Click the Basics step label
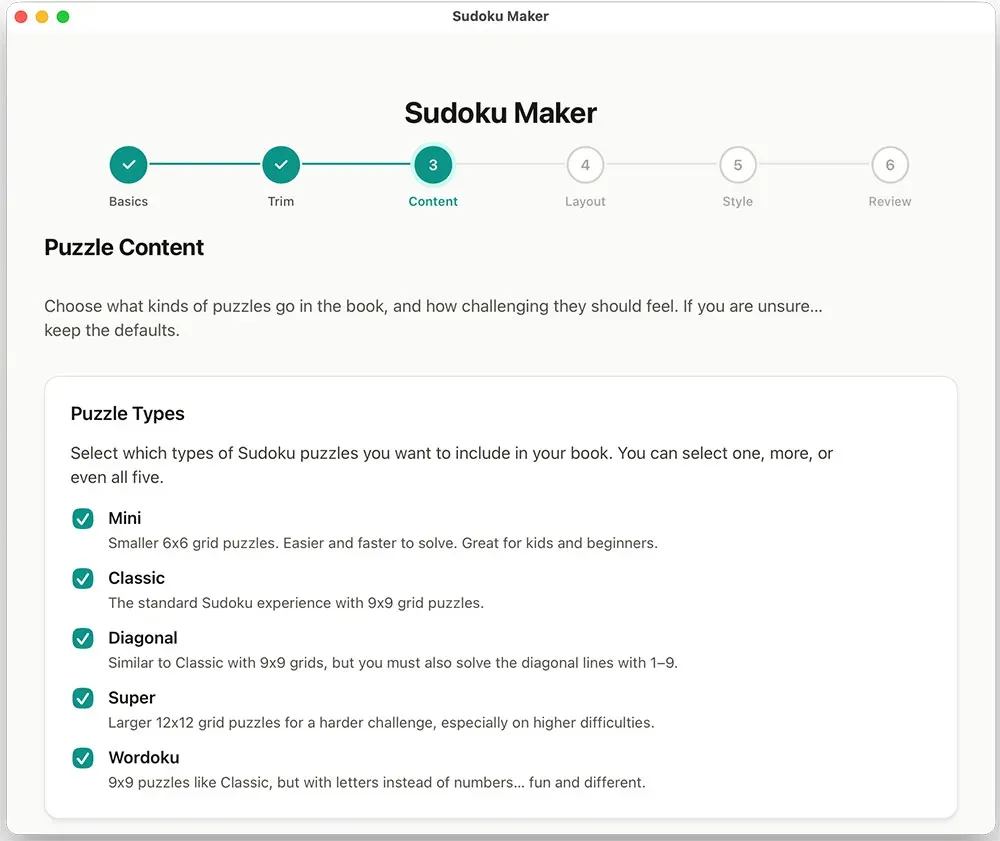 coord(128,201)
